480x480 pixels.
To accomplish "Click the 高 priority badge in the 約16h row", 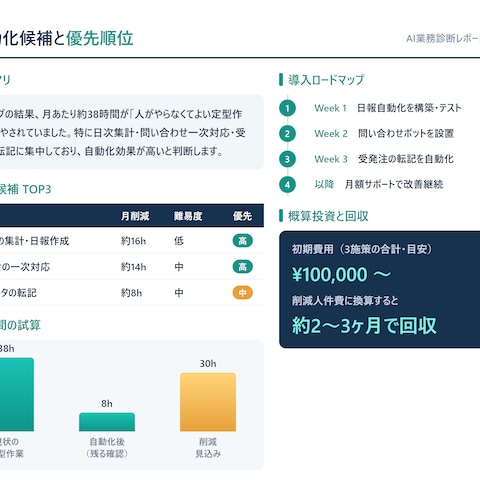I will click(x=243, y=241).
